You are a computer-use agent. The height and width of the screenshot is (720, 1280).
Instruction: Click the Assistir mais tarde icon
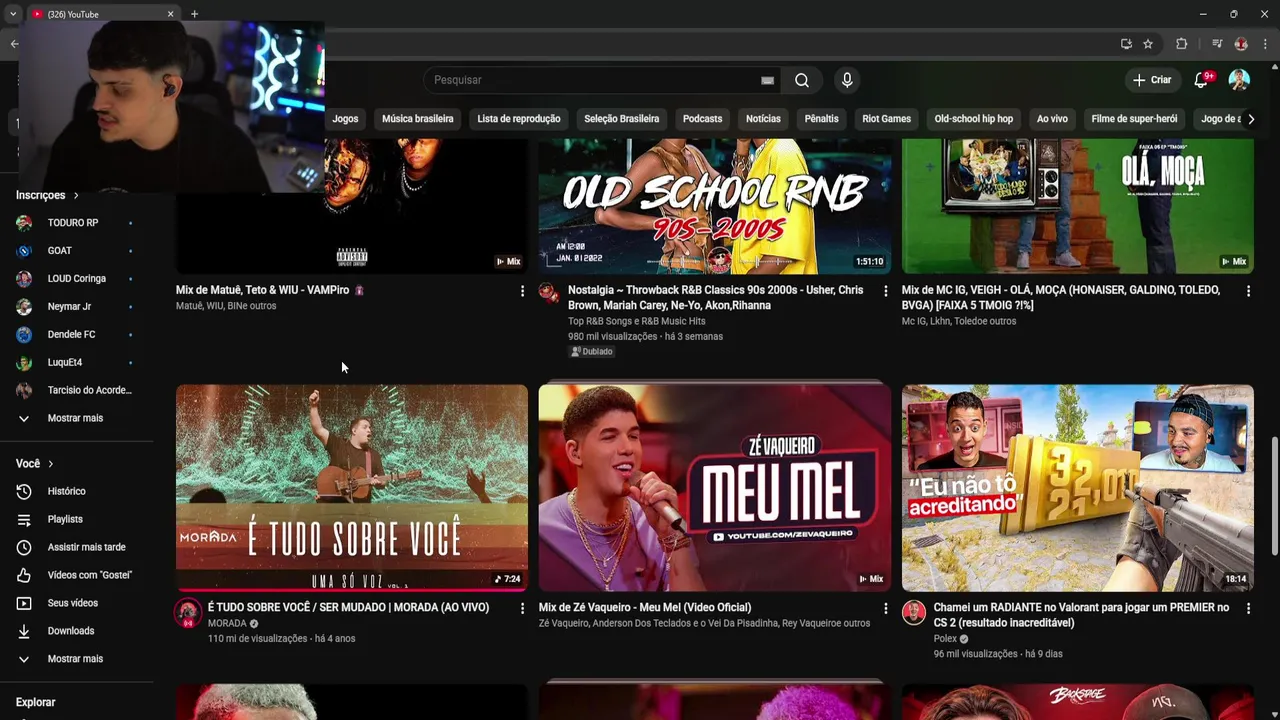[x=24, y=547]
